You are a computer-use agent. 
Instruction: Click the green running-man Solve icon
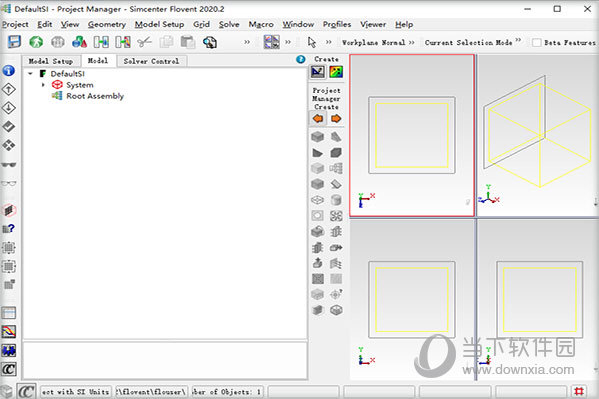pyautogui.click(x=36, y=42)
